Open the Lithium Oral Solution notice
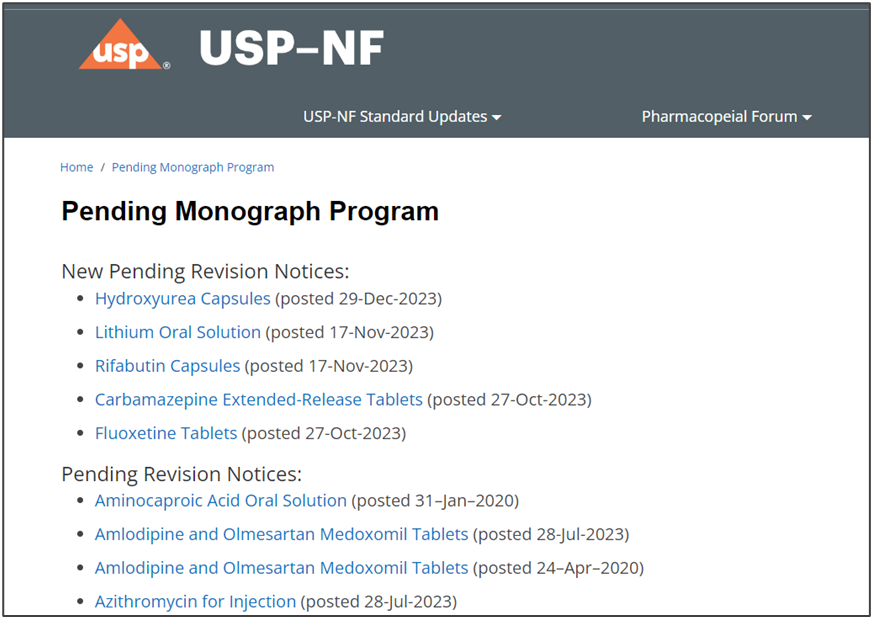Image resolution: width=874 pixels, height=621 pixels. [177, 332]
